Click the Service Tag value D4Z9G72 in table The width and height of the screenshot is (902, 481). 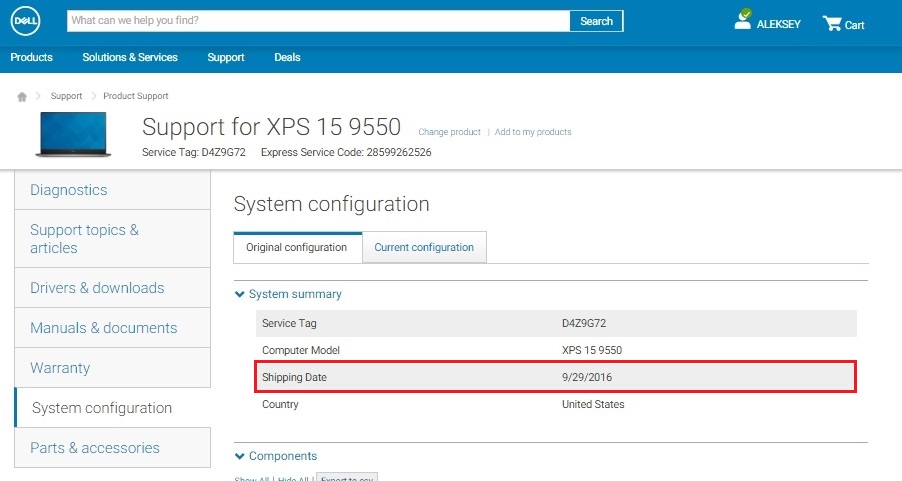pyautogui.click(x=584, y=323)
